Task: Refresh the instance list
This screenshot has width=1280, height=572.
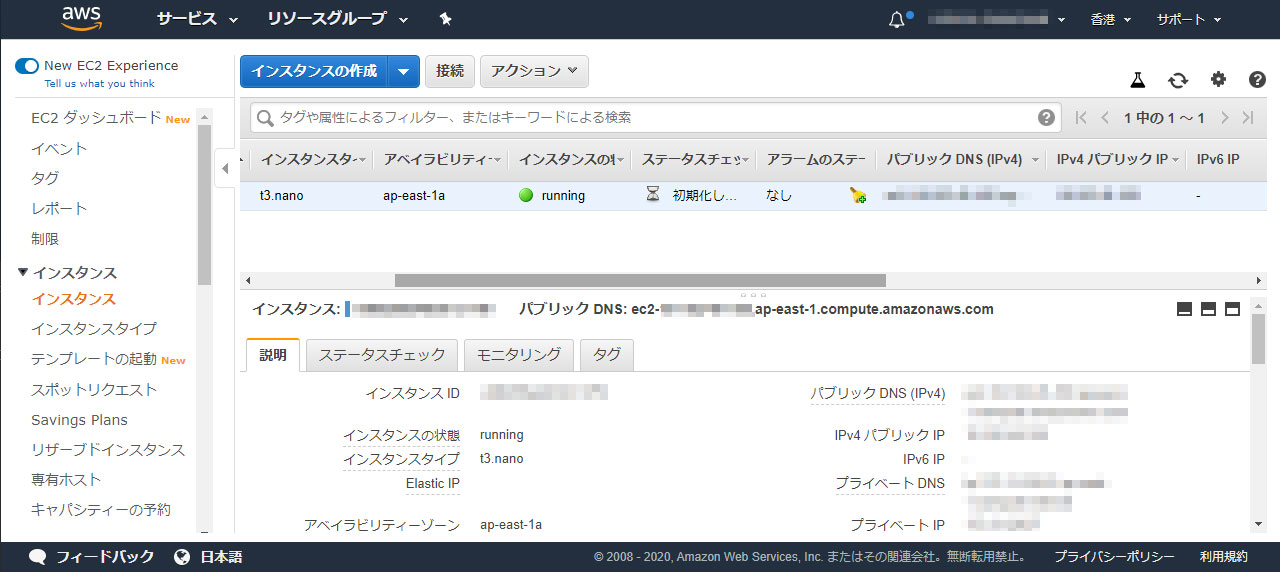Action: [1178, 80]
